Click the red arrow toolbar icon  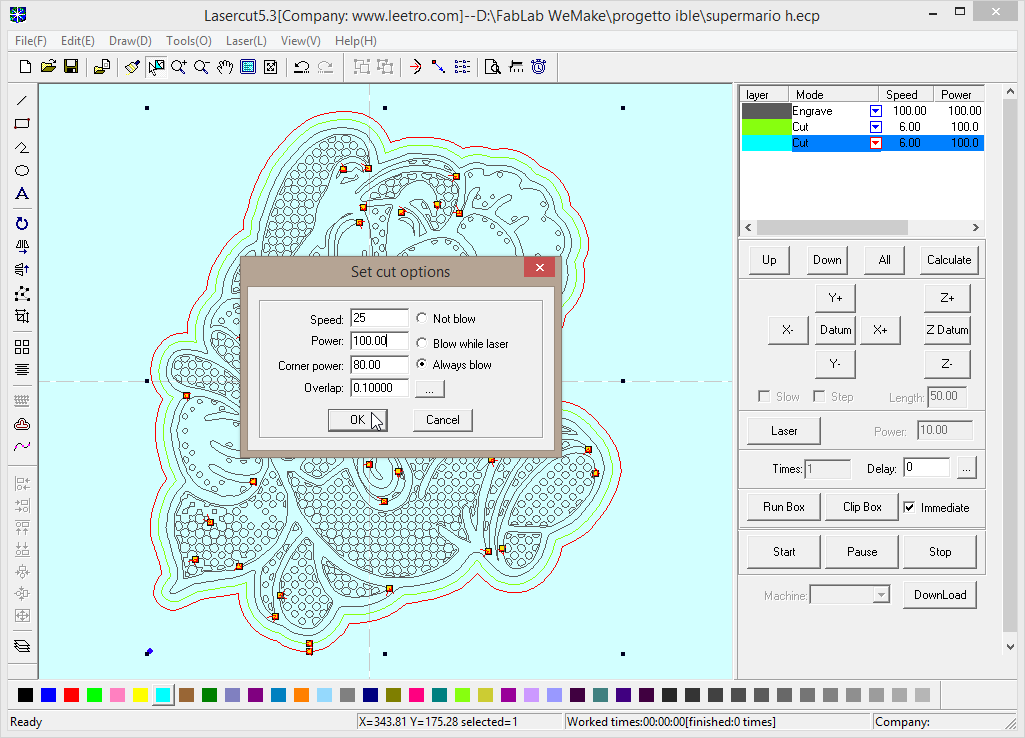[416, 67]
